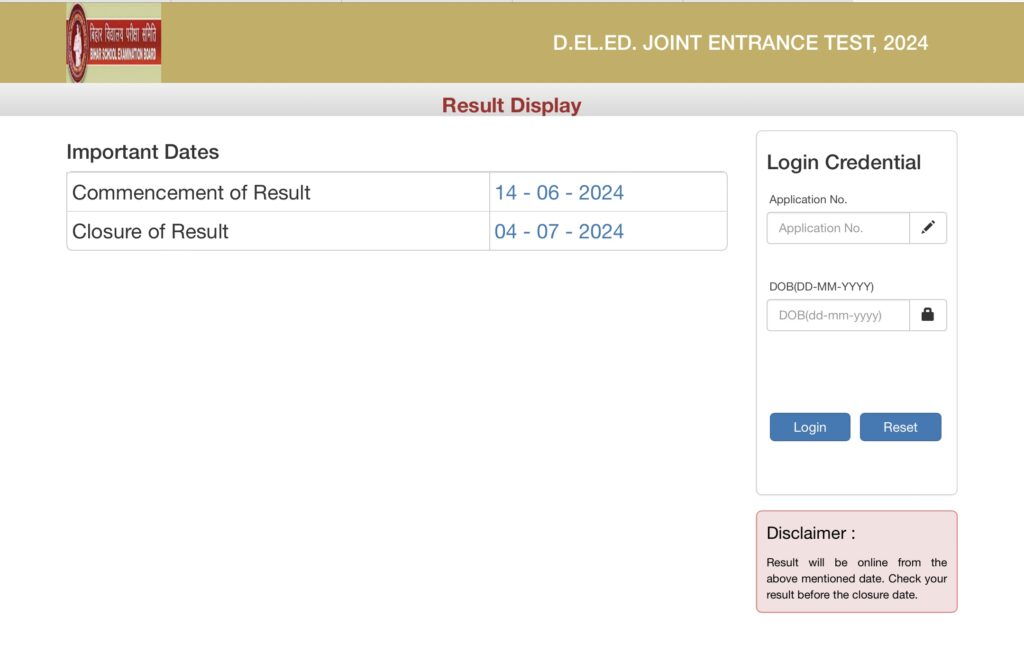1024x672 pixels.
Task: Click the Commencement of Result cell
Action: tap(278, 192)
